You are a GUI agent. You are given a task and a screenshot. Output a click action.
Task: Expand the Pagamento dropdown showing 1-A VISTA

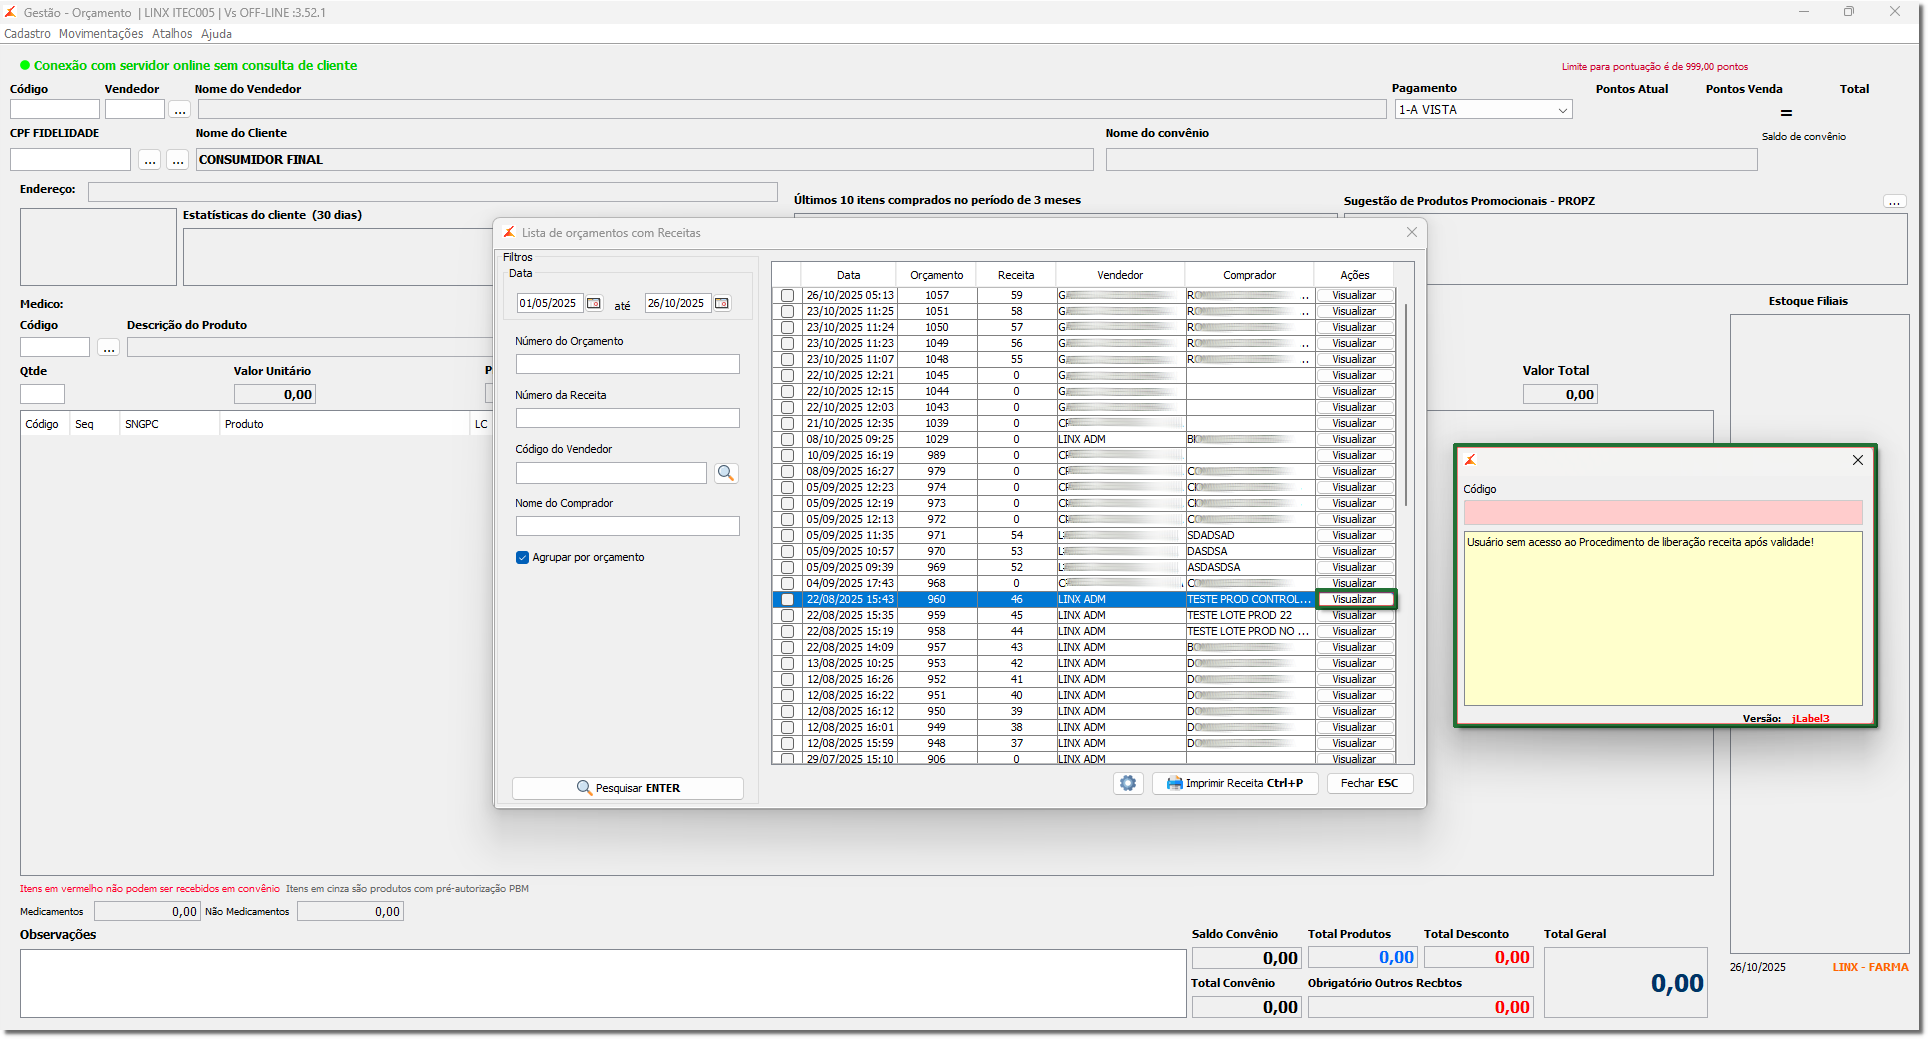click(1562, 110)
